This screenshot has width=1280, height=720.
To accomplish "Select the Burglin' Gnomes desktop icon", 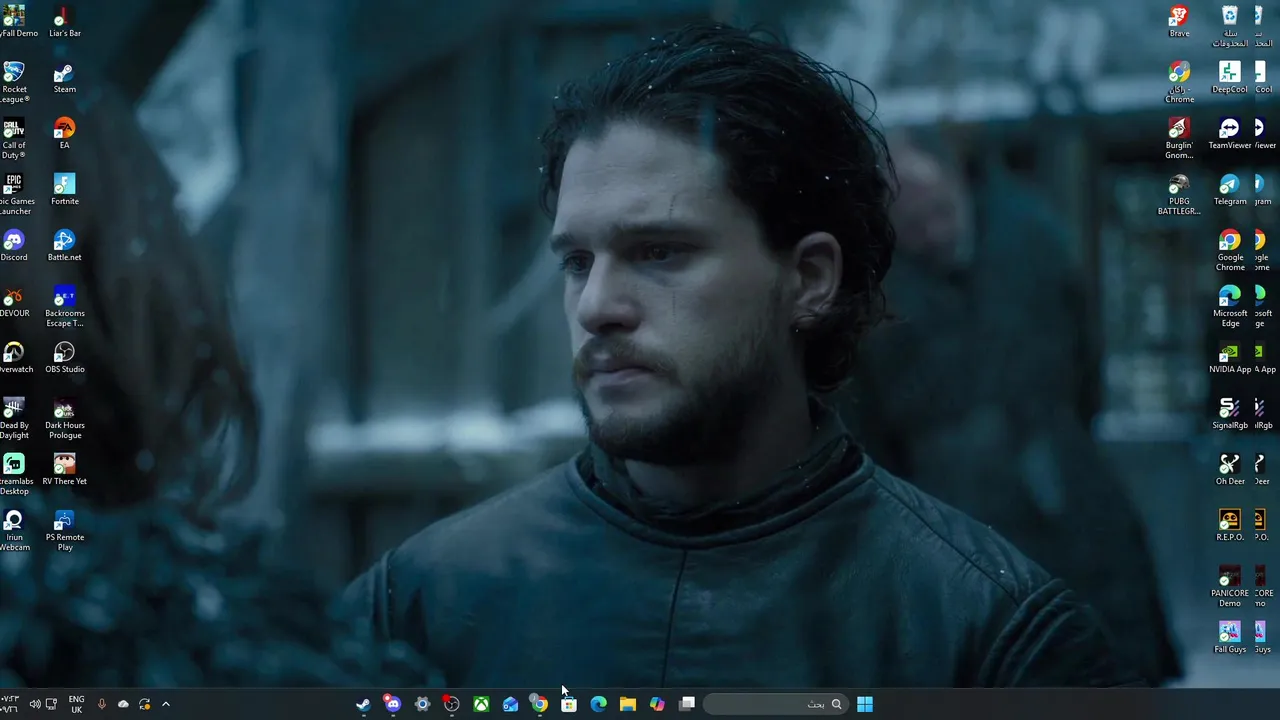I will point(1179,139).
